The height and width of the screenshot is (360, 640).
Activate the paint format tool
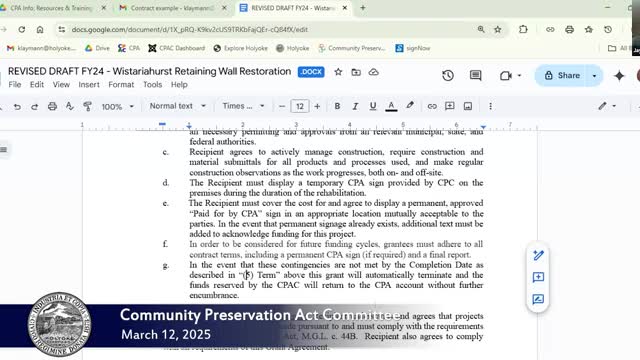click(x=87, y=107)
